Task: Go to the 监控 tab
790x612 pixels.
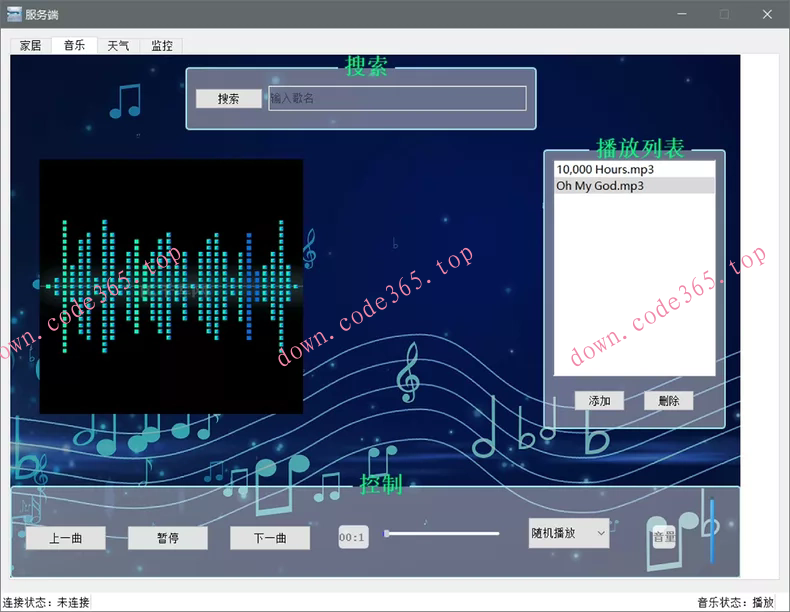Action: pyautogui.click(x=162, y=46)
